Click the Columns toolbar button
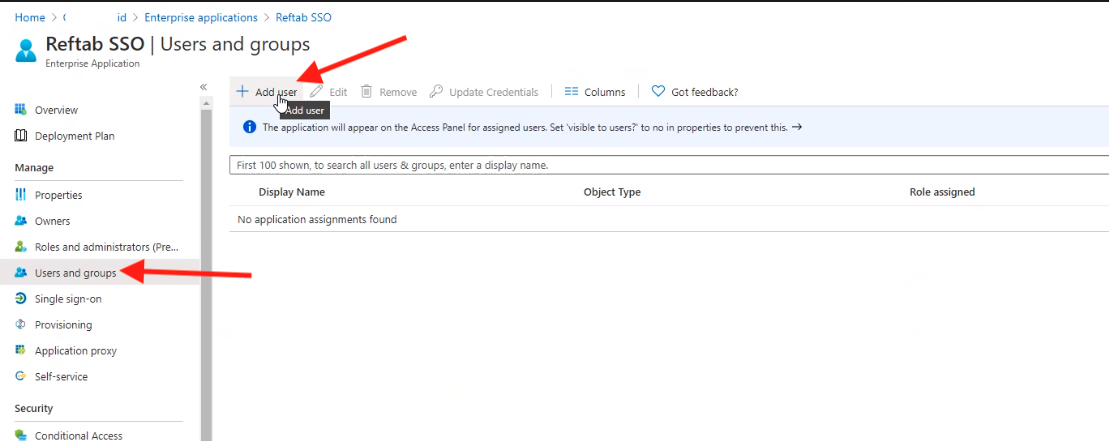The image size is (1109, 441). coord(595,92)
